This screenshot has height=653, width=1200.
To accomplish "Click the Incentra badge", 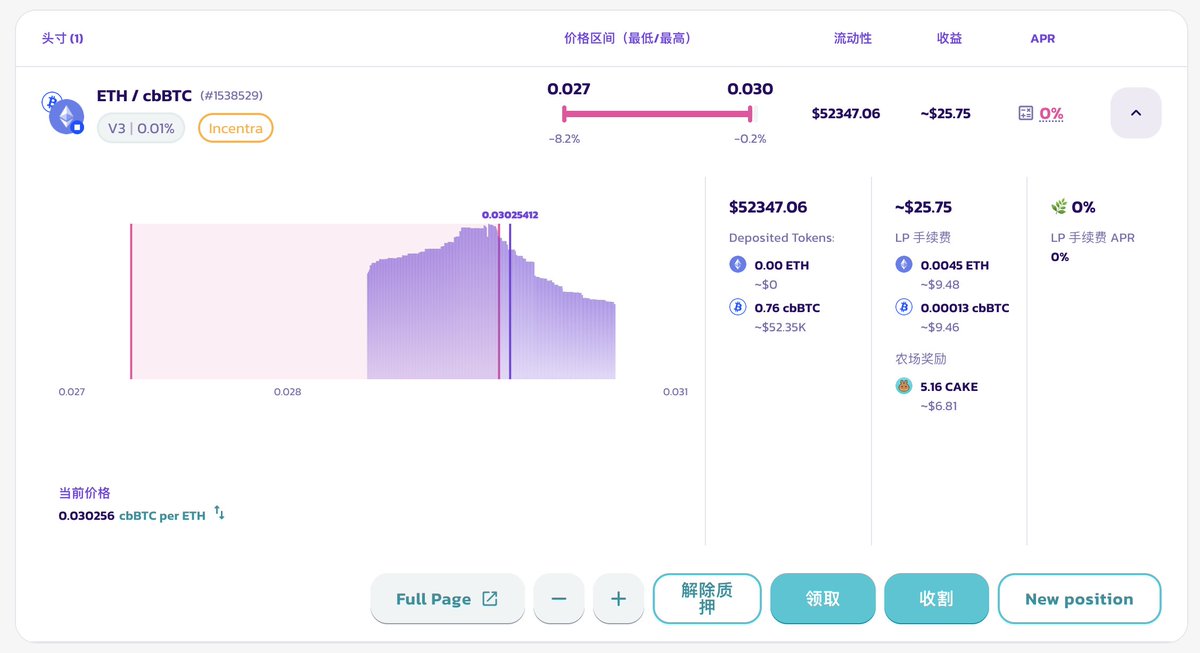I will (235, 128).
